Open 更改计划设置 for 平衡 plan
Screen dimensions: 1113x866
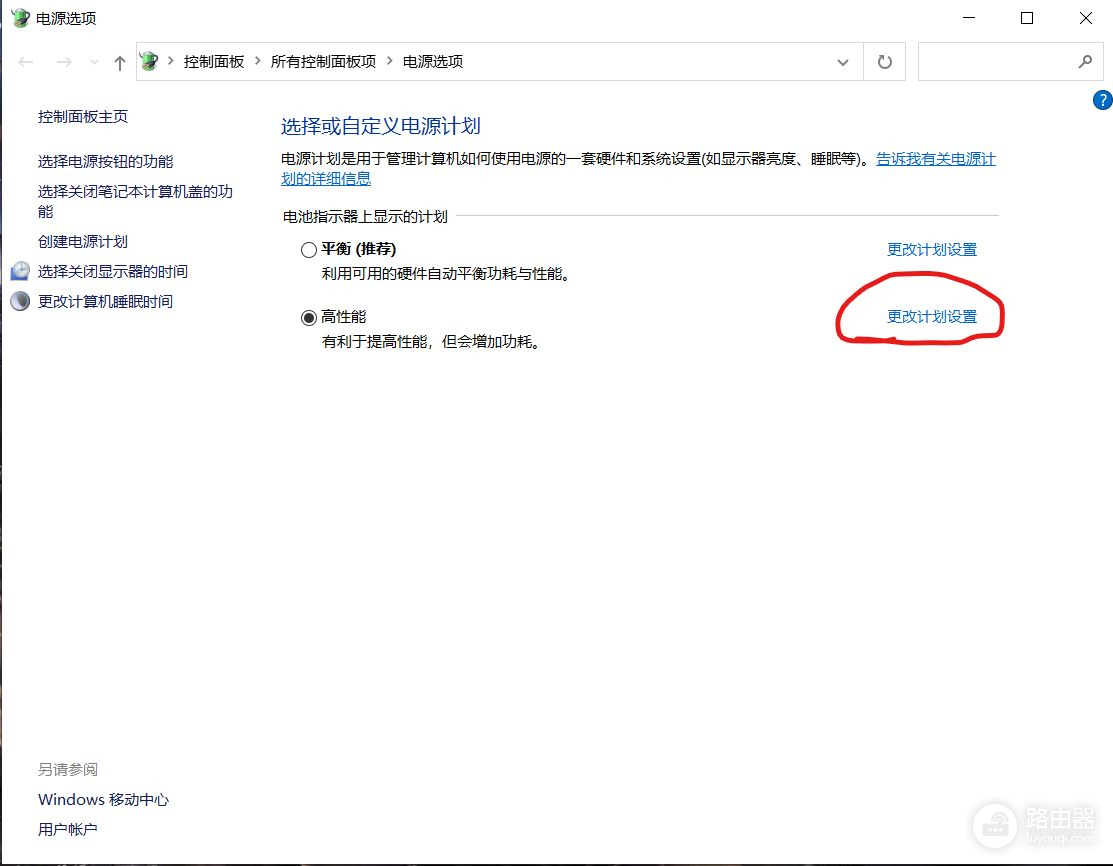pos(931,250)
